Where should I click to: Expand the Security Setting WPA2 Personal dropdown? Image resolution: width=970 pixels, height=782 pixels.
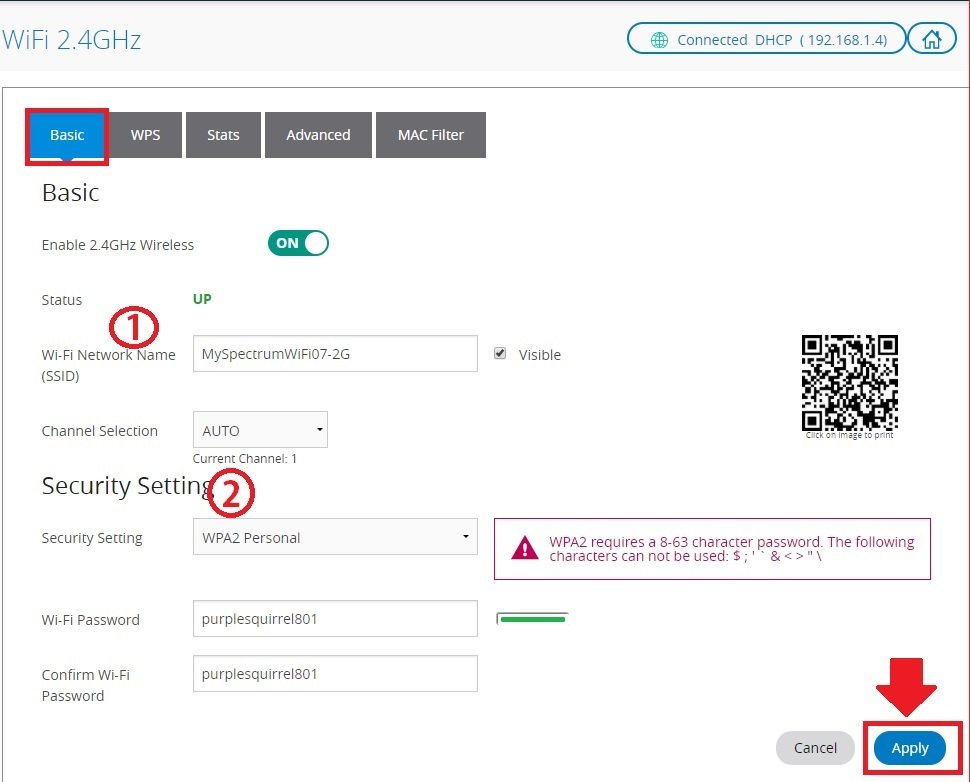334,537
